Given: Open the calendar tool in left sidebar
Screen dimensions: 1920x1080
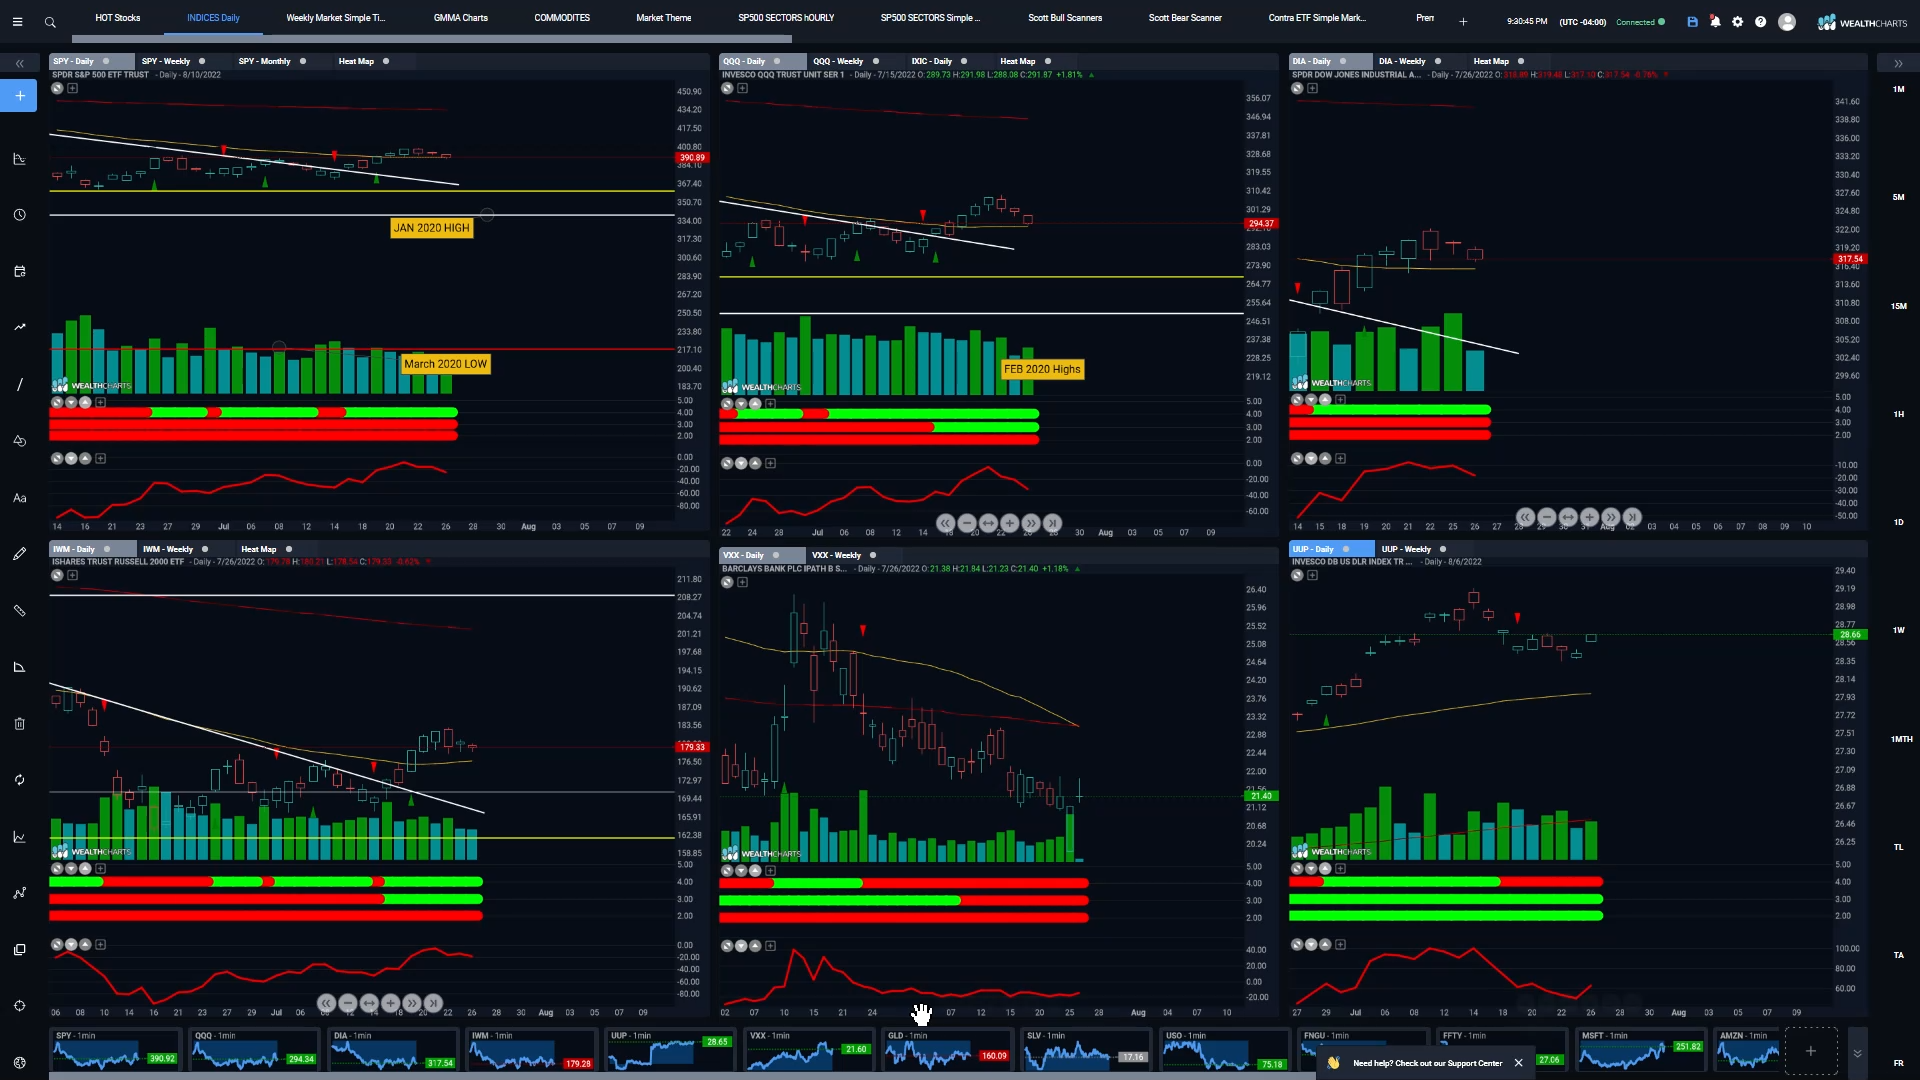Looking at the screenshot, I should click(x=19, y=271).
